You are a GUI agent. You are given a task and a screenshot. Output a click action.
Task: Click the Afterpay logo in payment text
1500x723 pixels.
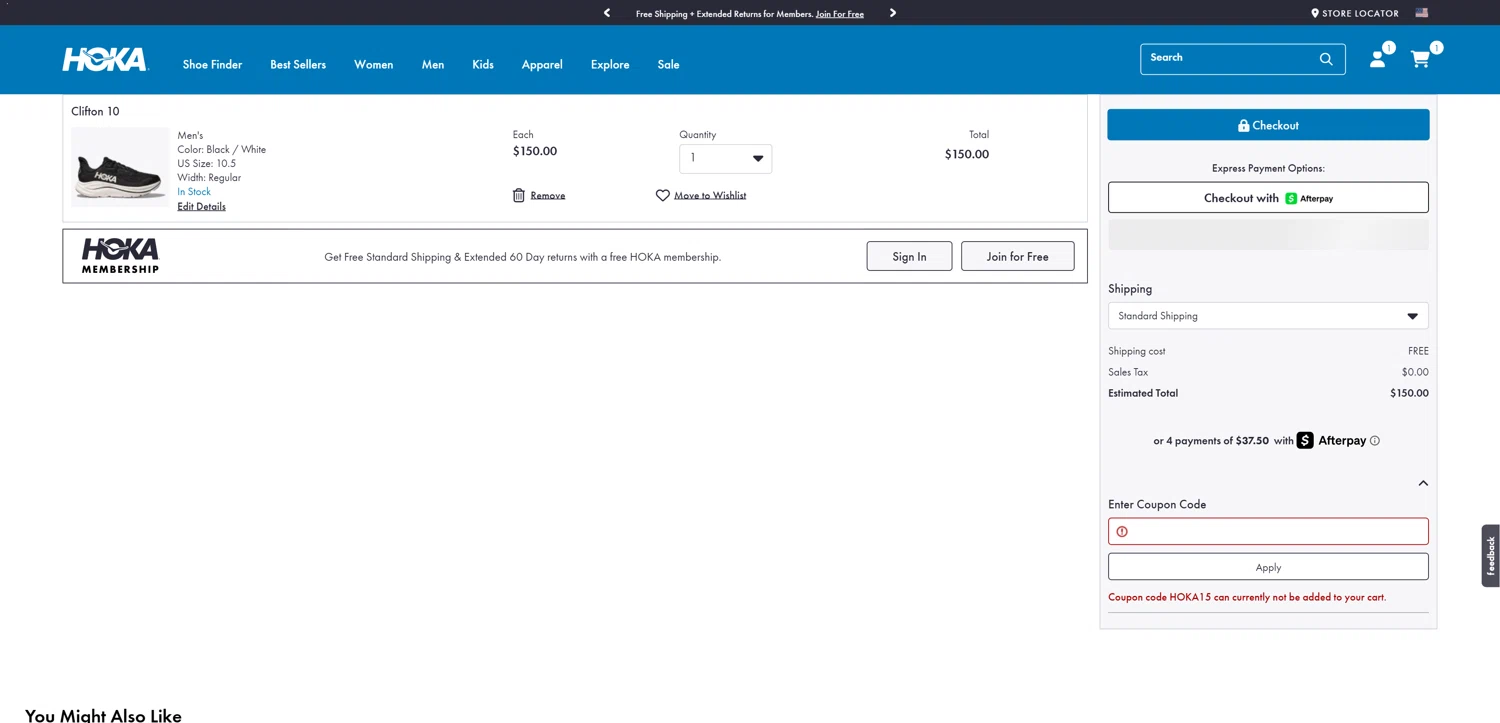click(1331, 440)
